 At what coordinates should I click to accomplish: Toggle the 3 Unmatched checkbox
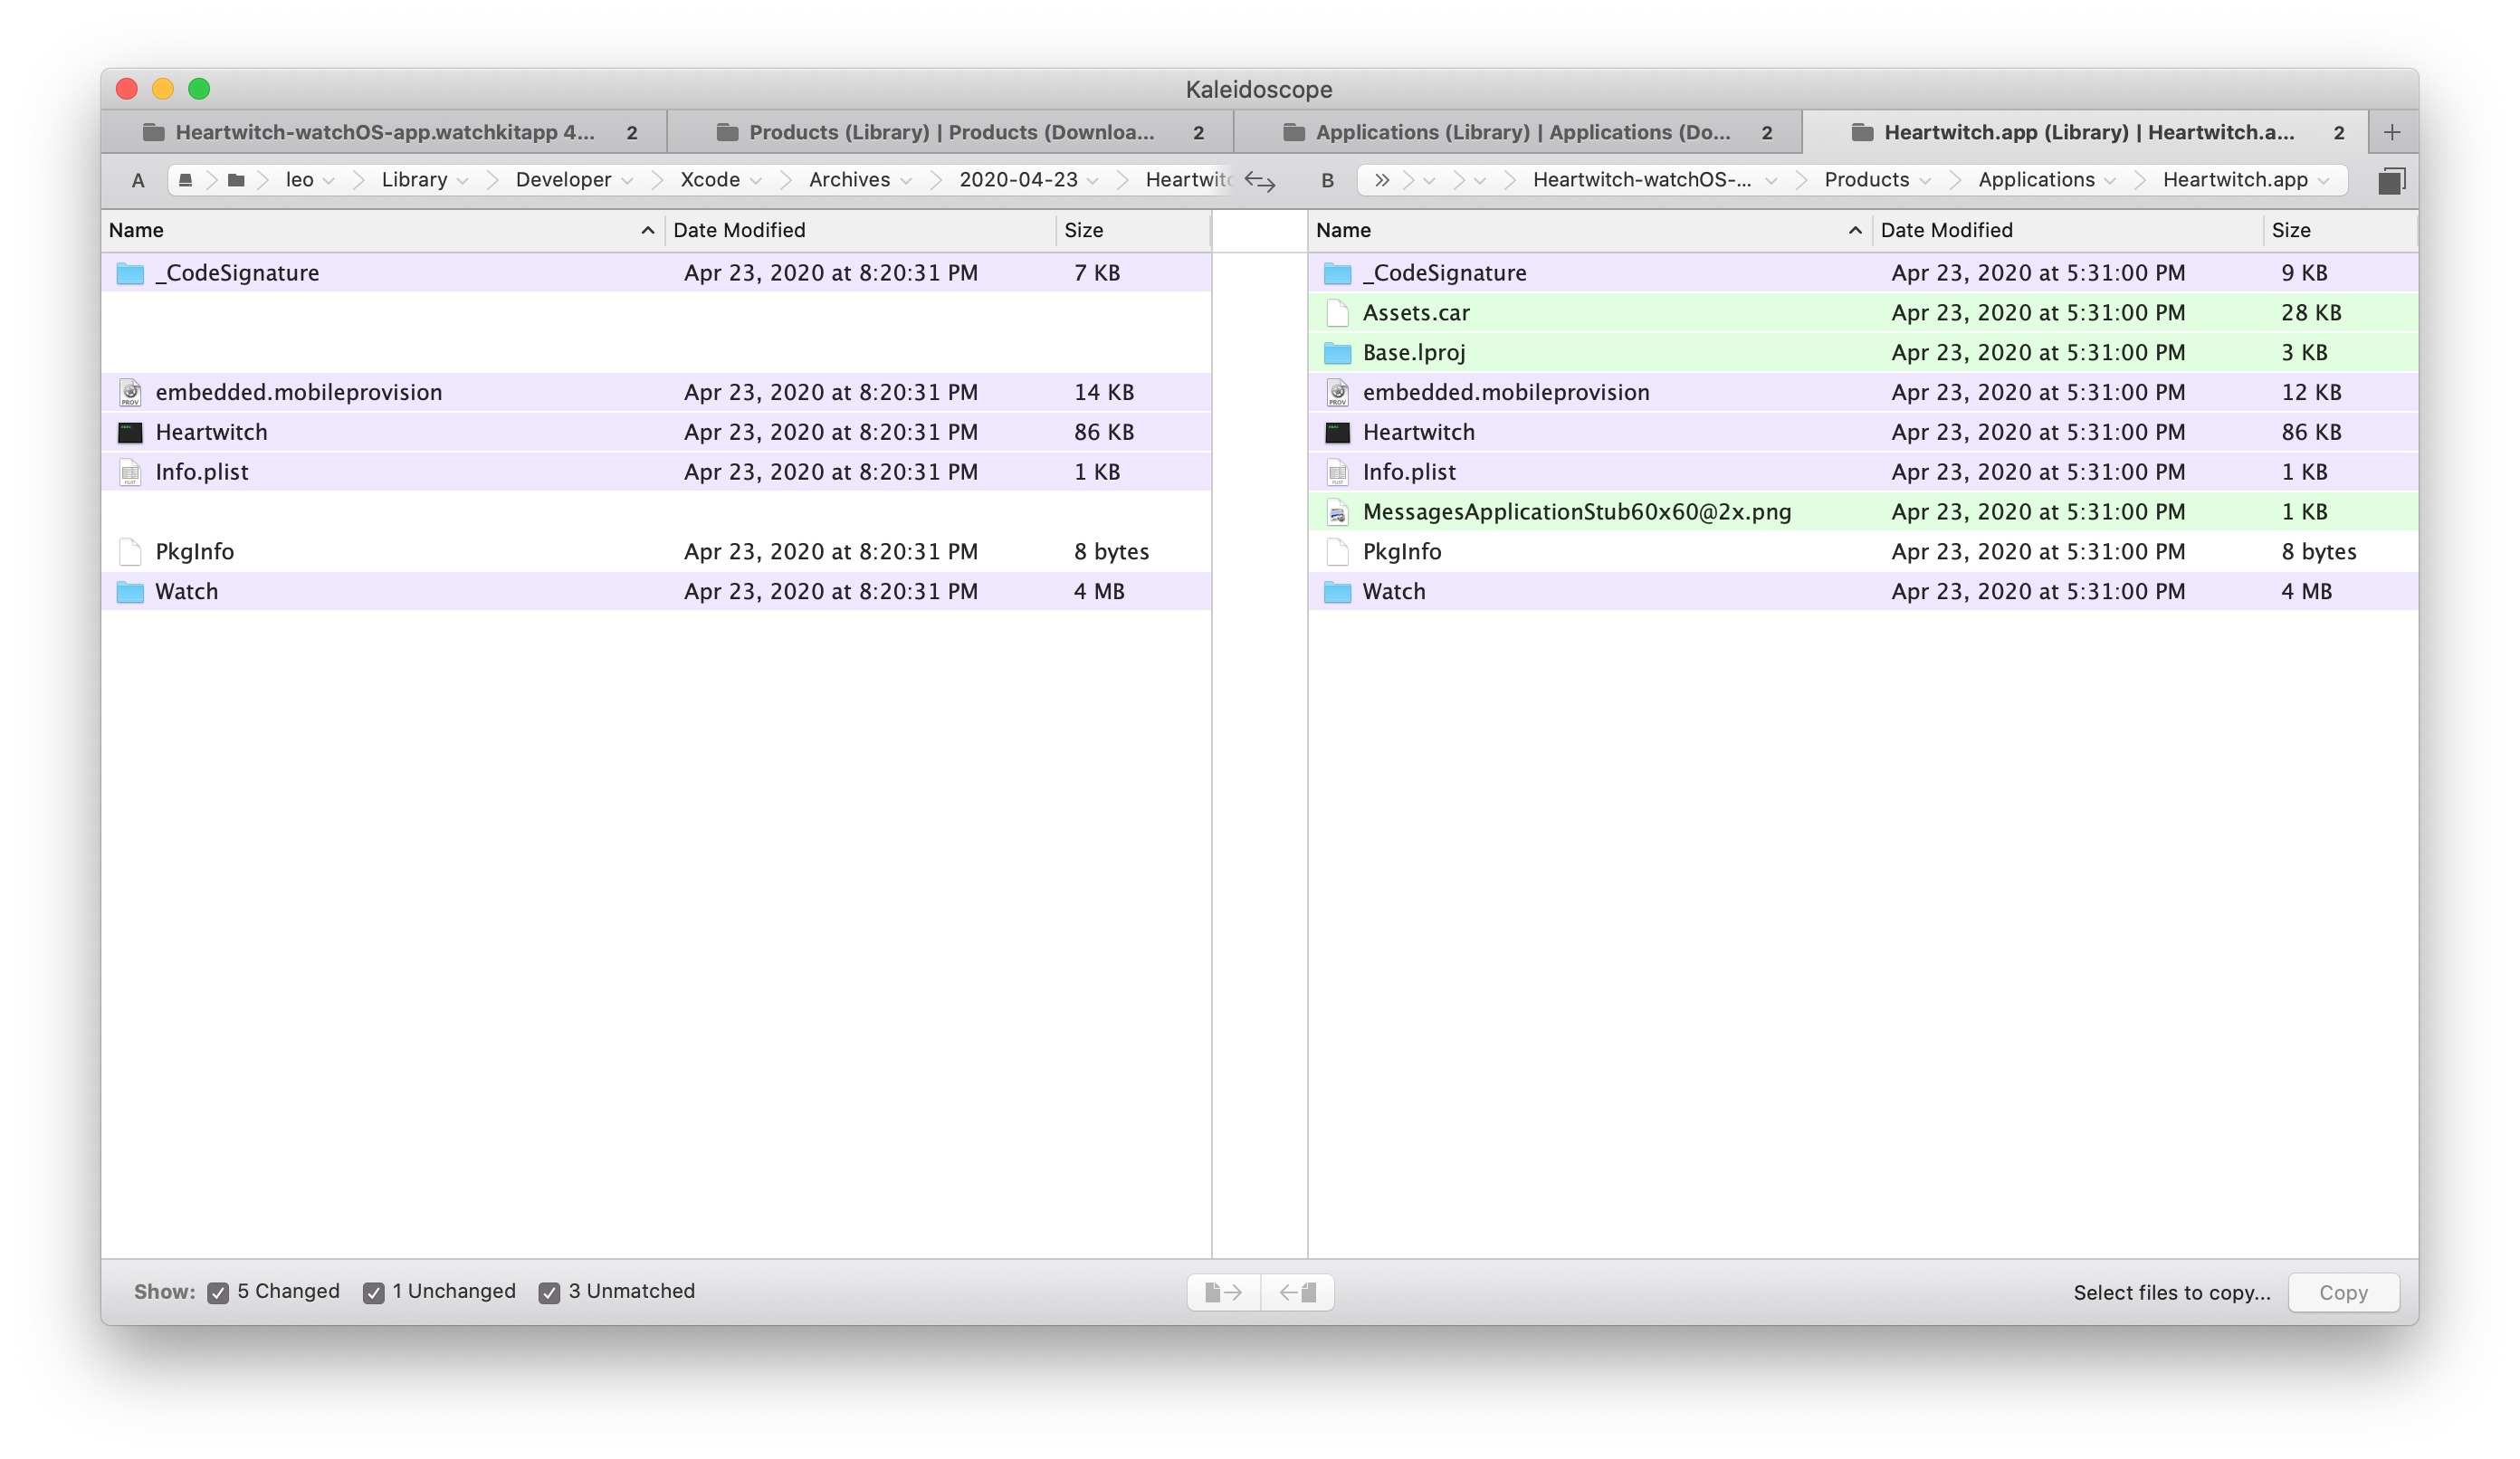549,1293
